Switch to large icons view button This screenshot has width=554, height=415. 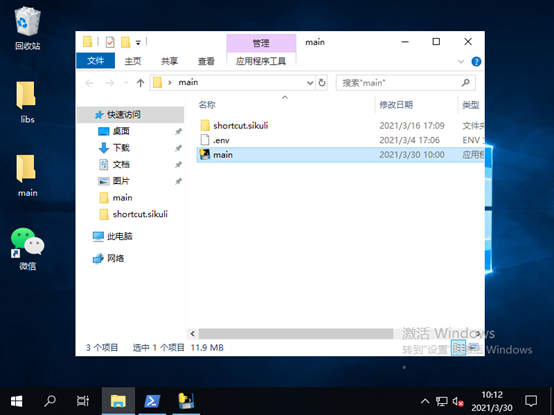pos(473,348)
